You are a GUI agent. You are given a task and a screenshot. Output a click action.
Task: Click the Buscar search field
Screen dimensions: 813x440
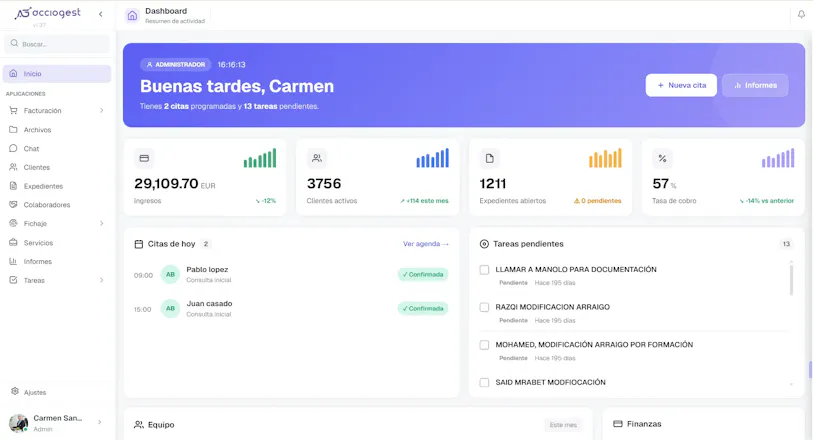coord(57,44)
